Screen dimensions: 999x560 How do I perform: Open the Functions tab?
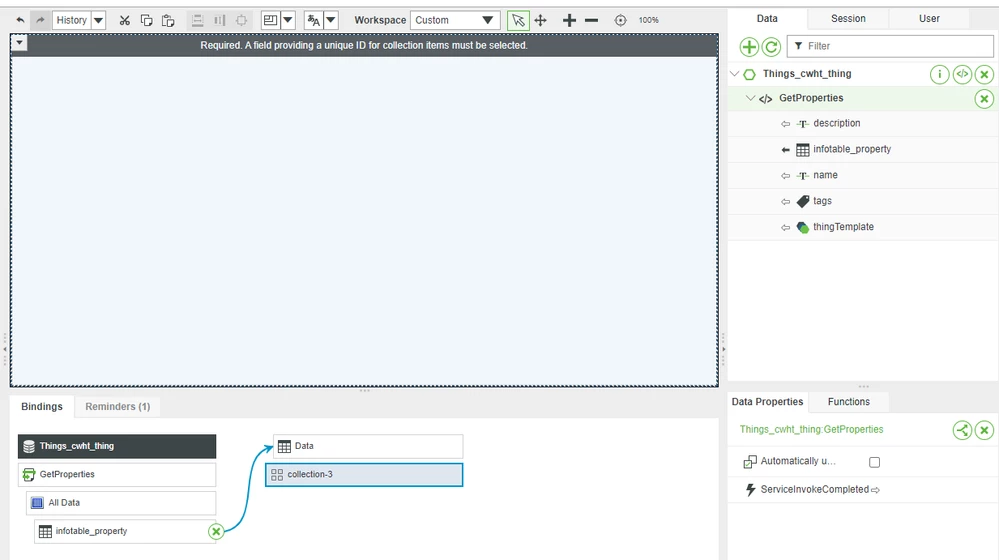point(848,401)
